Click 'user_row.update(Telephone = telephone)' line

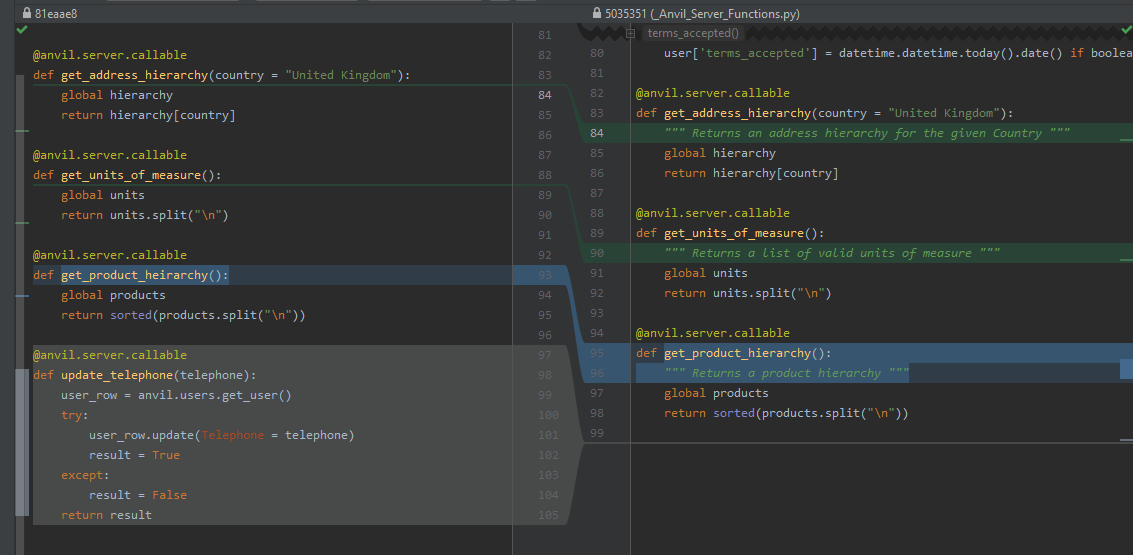222,435
